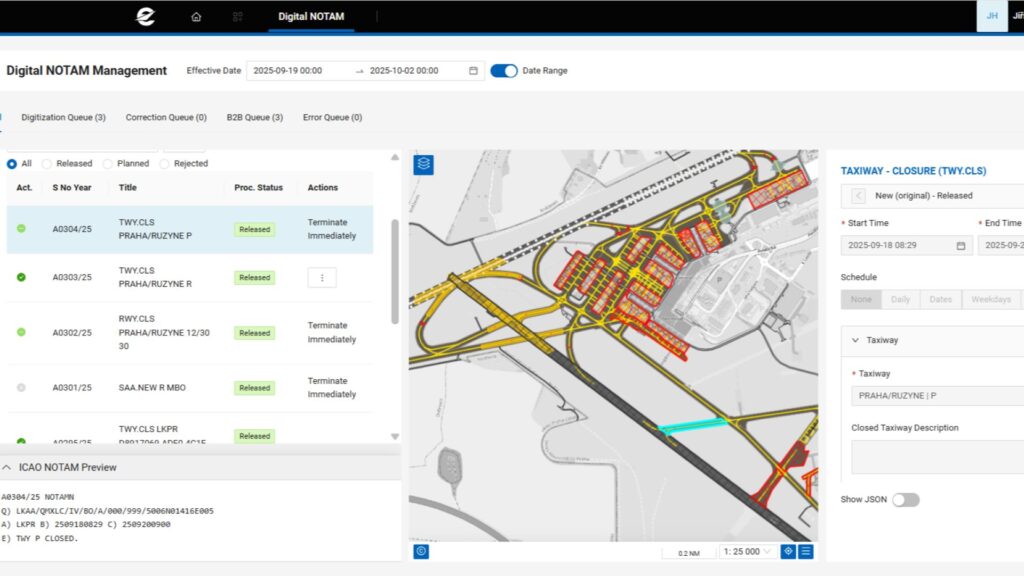The image size is (1024, 576).
Task: Switch to the Digitization Queue tab
Action: coord(63,117)
